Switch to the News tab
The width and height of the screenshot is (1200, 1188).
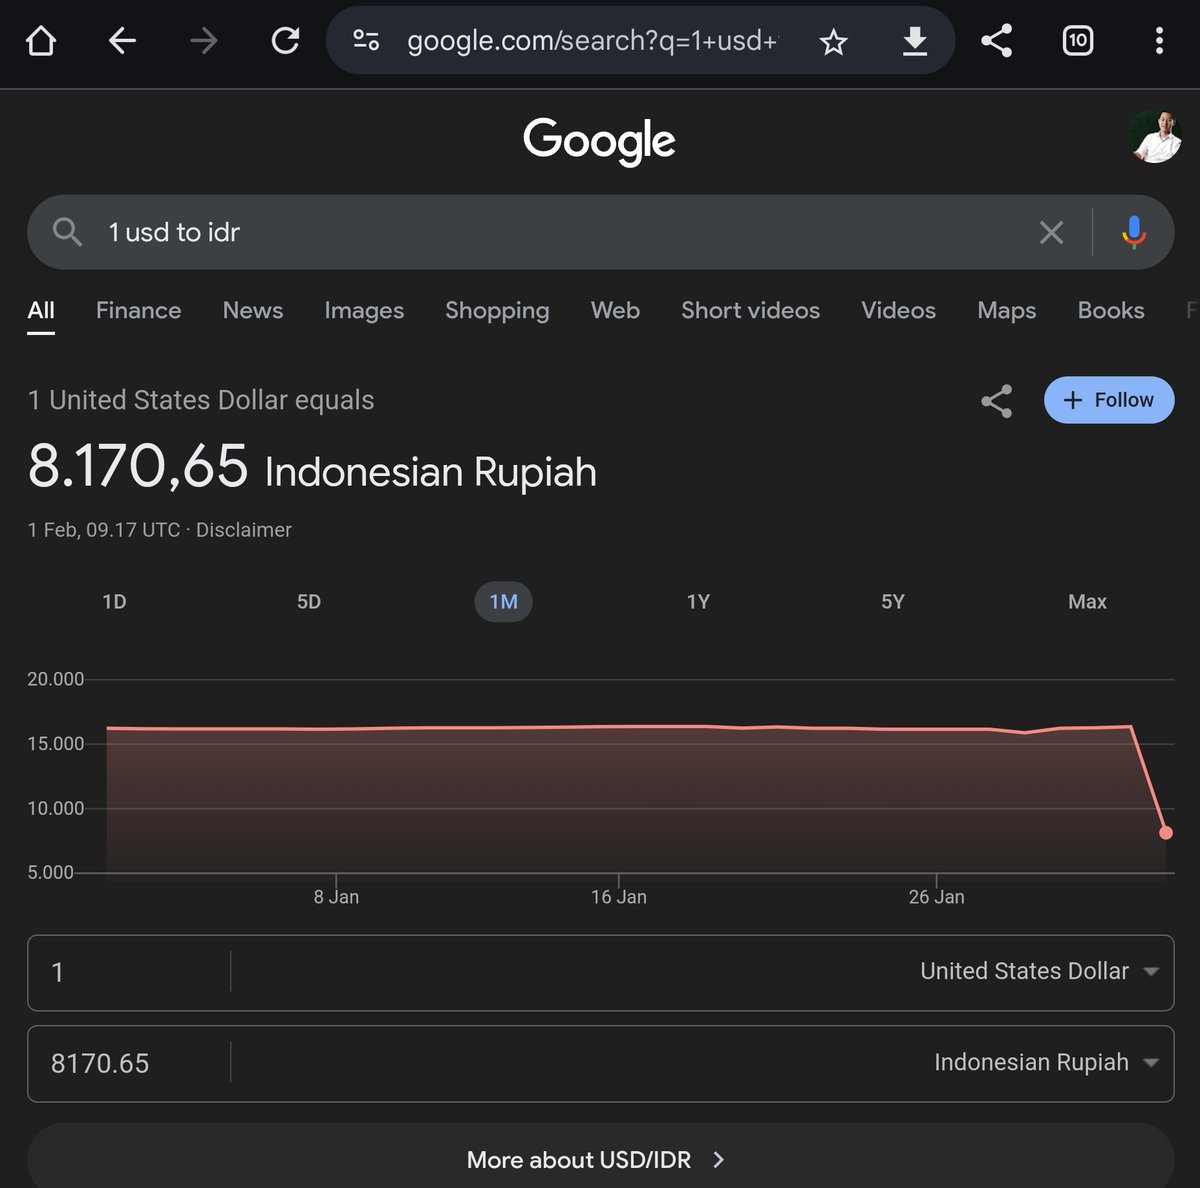click(x=253, y=310)
